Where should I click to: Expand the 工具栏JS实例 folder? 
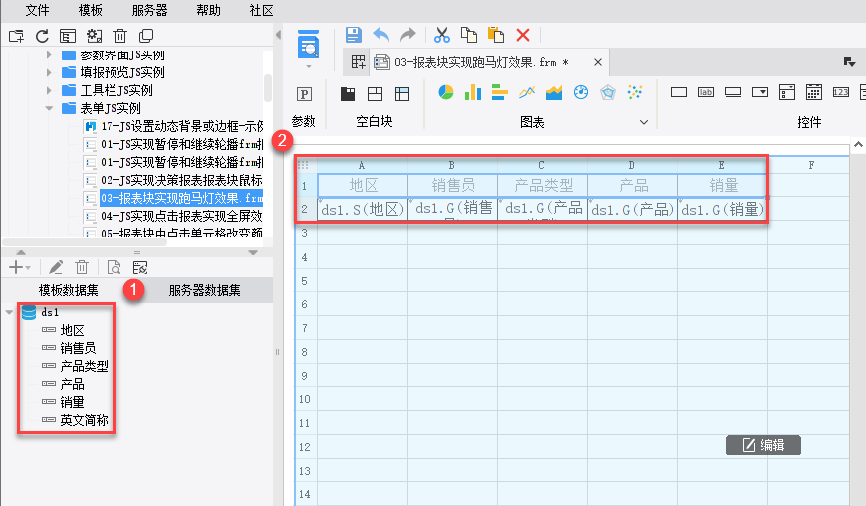(49, 90)
